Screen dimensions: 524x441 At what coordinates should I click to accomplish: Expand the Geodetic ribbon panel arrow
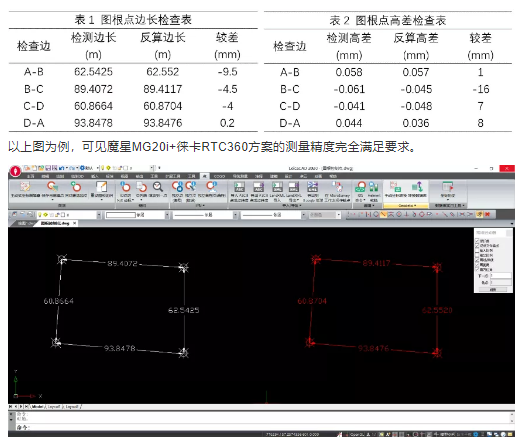[x=415, y=205]
